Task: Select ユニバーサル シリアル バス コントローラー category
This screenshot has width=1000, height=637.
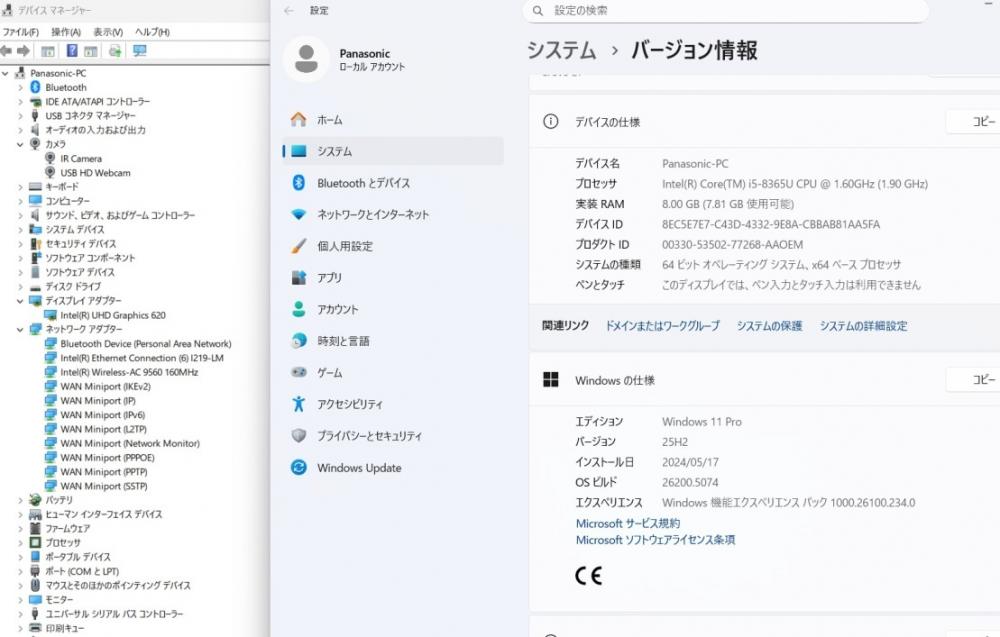Action: click(x=114, y=614)
